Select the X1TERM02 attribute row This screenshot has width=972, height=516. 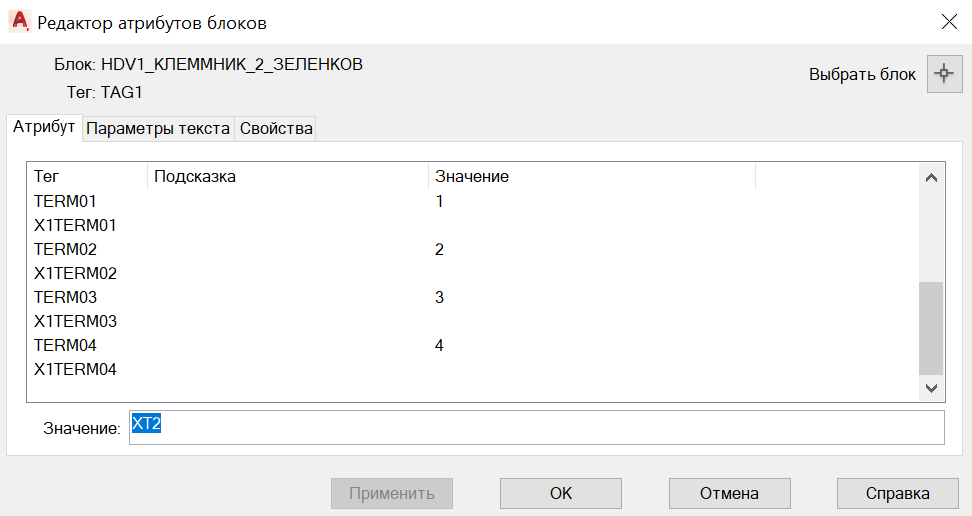[474, 274]
